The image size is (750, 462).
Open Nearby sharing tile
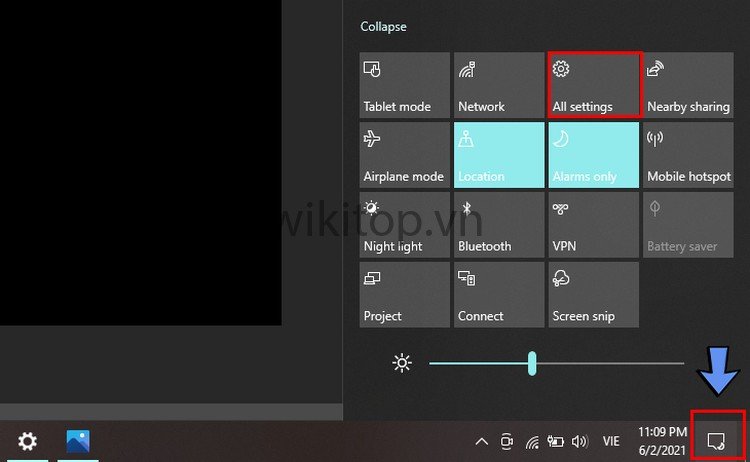click(x=688, y=85)
